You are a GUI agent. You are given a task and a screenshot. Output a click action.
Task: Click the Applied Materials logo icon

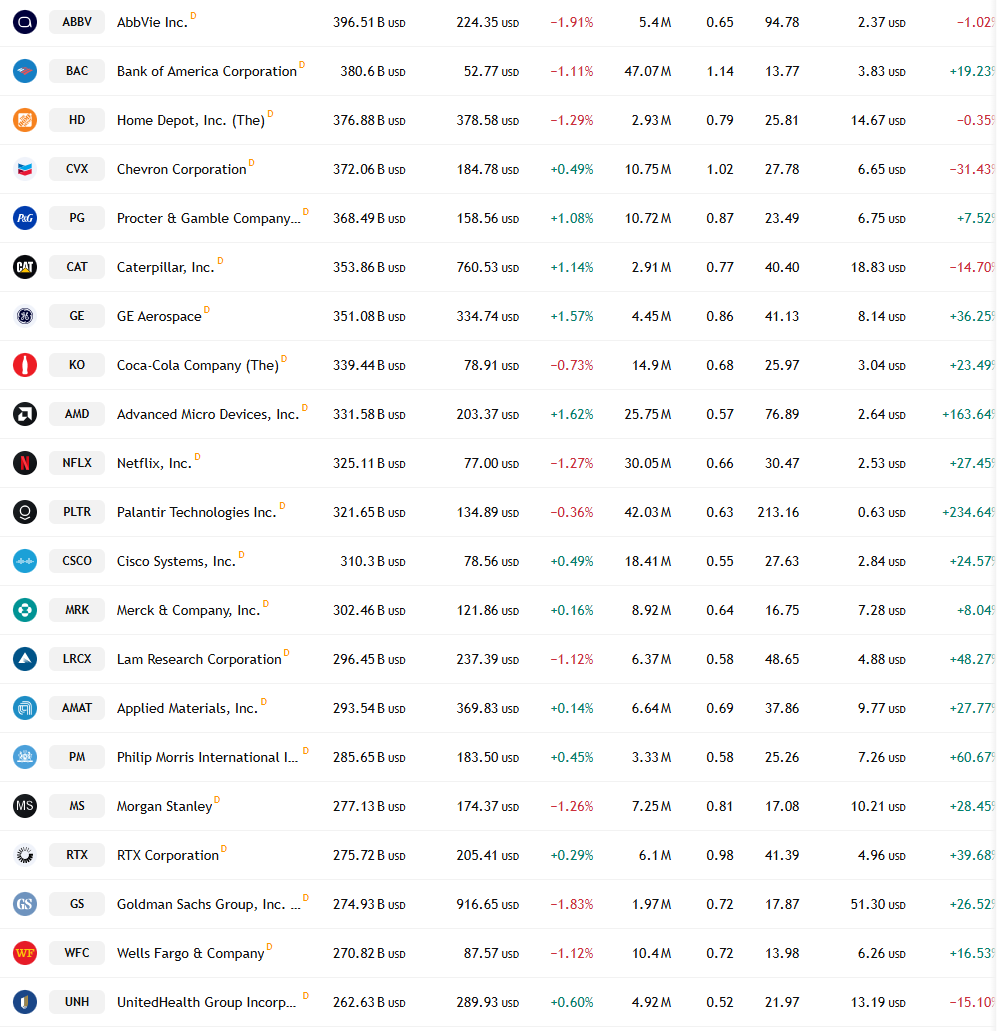coord(25,708)
